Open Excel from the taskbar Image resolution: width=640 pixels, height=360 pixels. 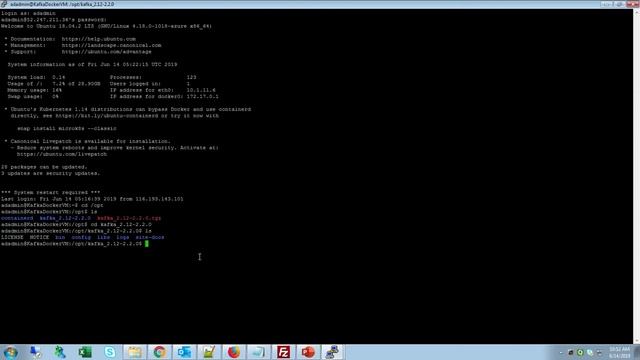pyautogui.click(x=85, y=352)
